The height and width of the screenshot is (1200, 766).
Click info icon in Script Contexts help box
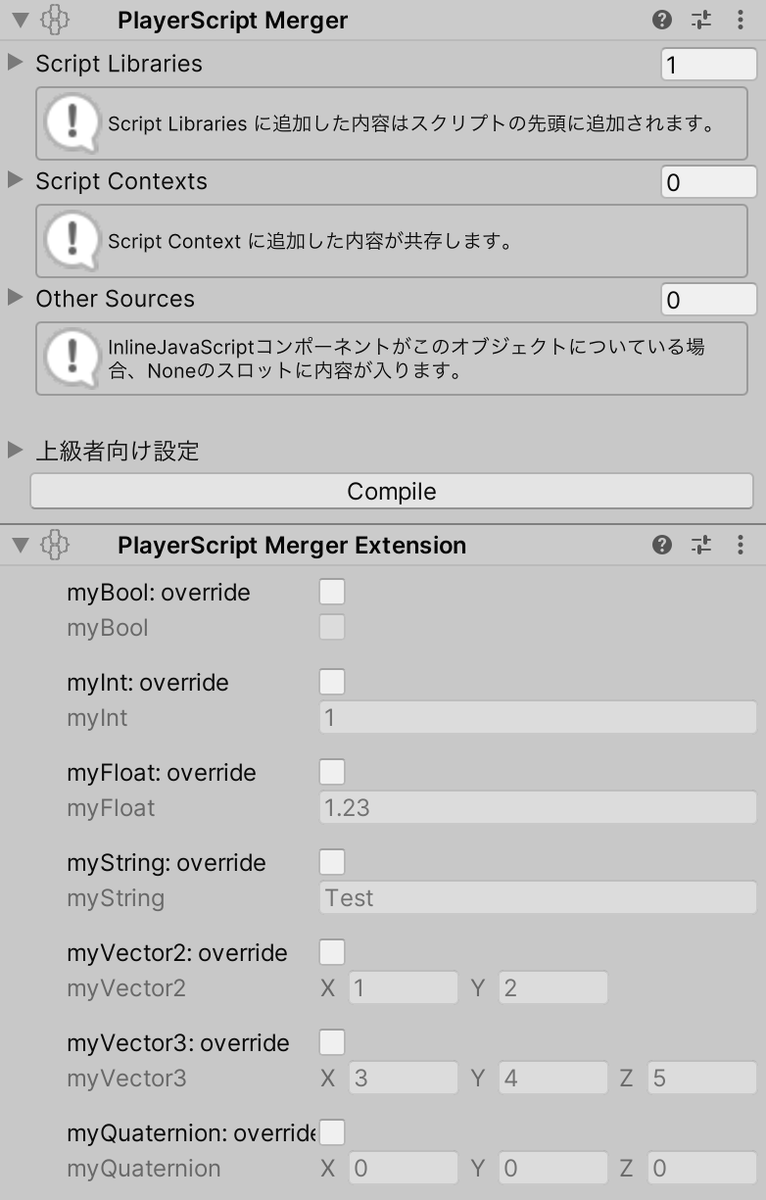point(72,241)
